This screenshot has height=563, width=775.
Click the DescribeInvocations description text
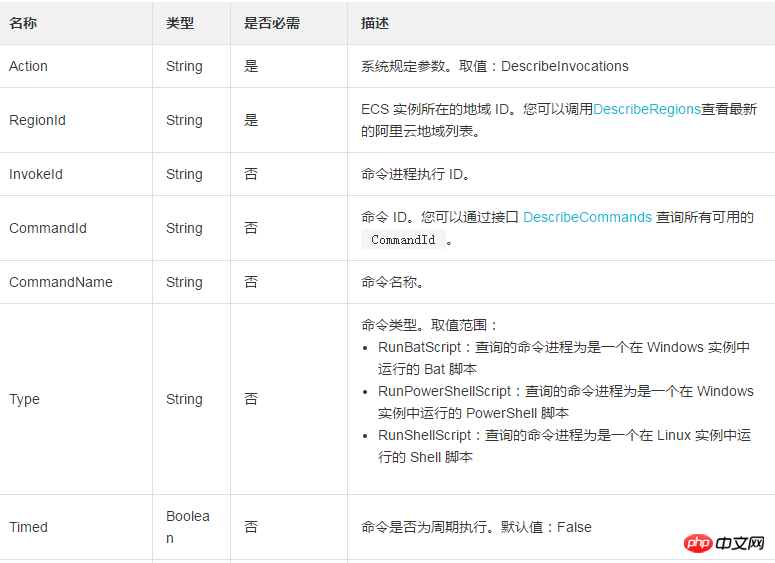(495, 66)
